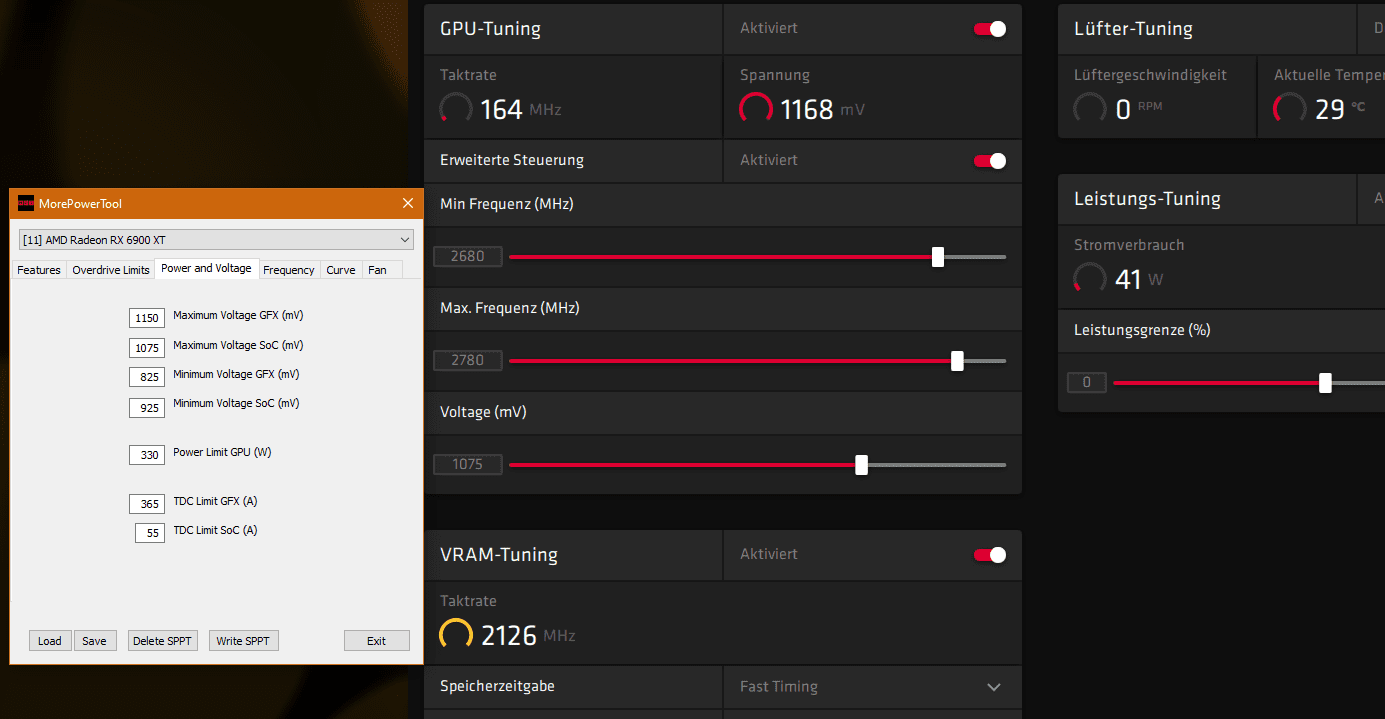Click the Max. Frequenz slider handle
The height and width of the screenshot is (719, 1385).
pos(957,361)
